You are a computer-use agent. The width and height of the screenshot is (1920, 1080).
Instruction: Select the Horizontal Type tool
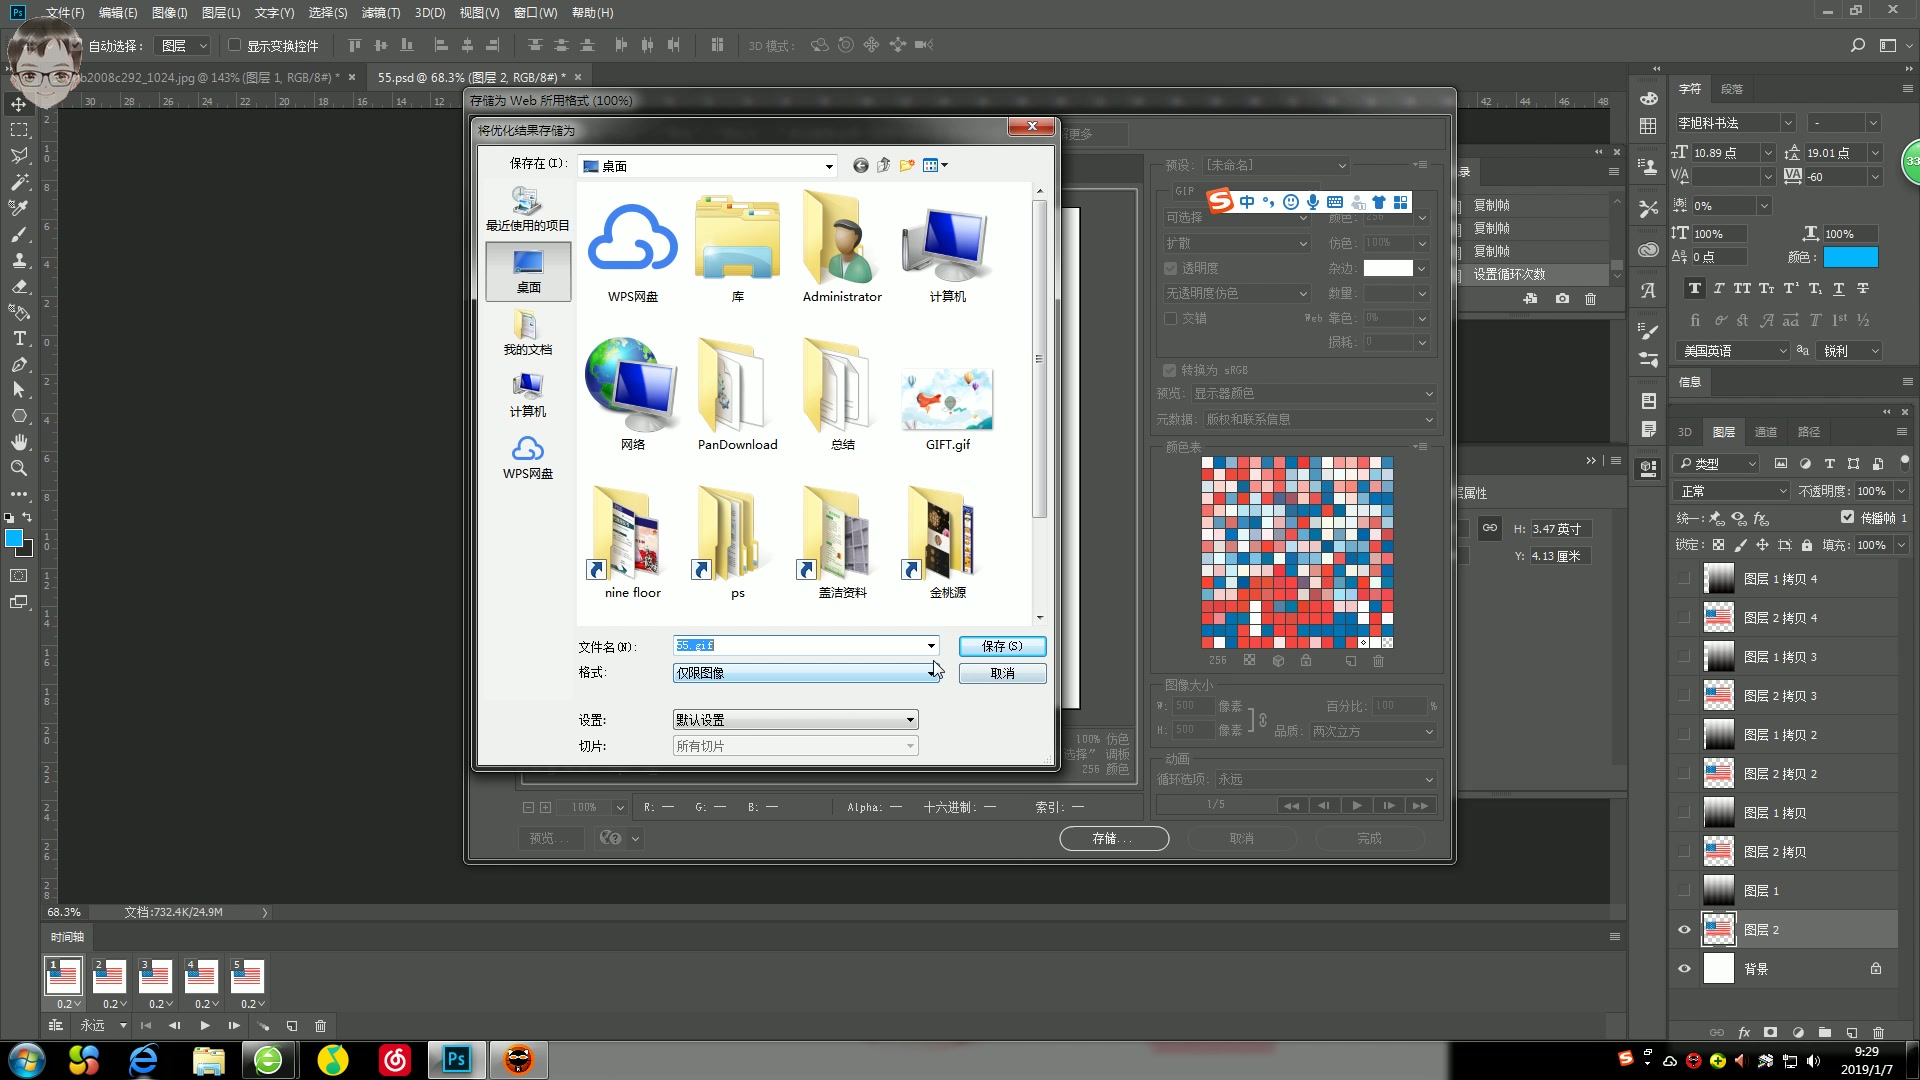[19, 339]
